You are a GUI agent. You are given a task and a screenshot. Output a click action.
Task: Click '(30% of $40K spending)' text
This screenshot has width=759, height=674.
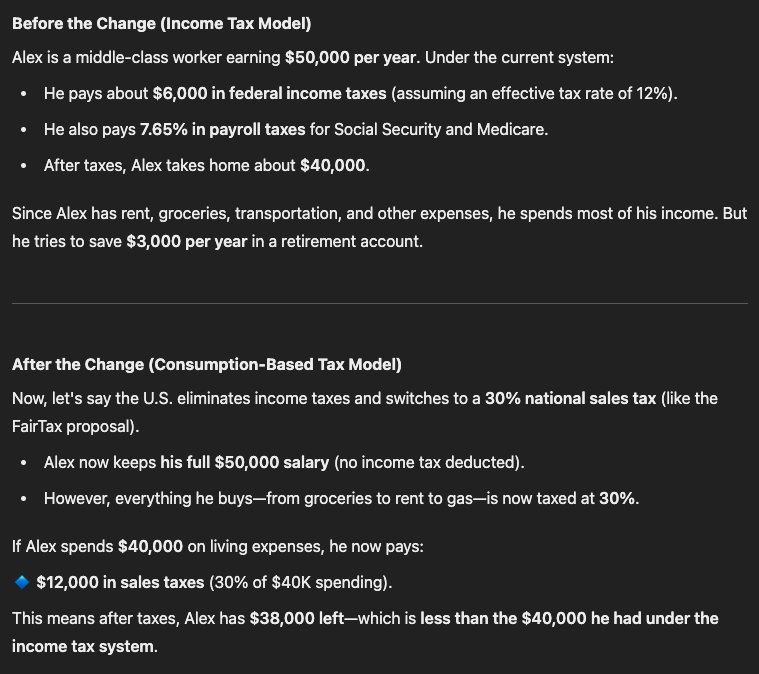point(300,582)
